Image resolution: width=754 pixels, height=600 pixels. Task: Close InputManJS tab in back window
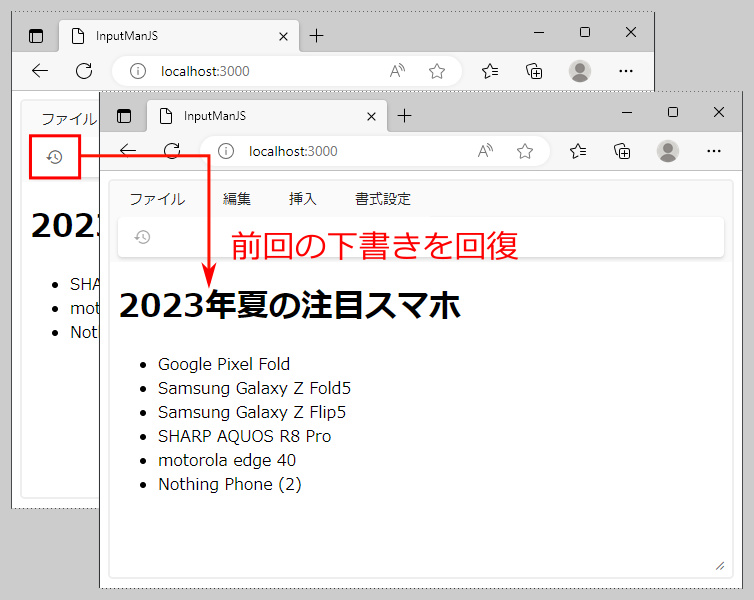(x=283, y=37)
